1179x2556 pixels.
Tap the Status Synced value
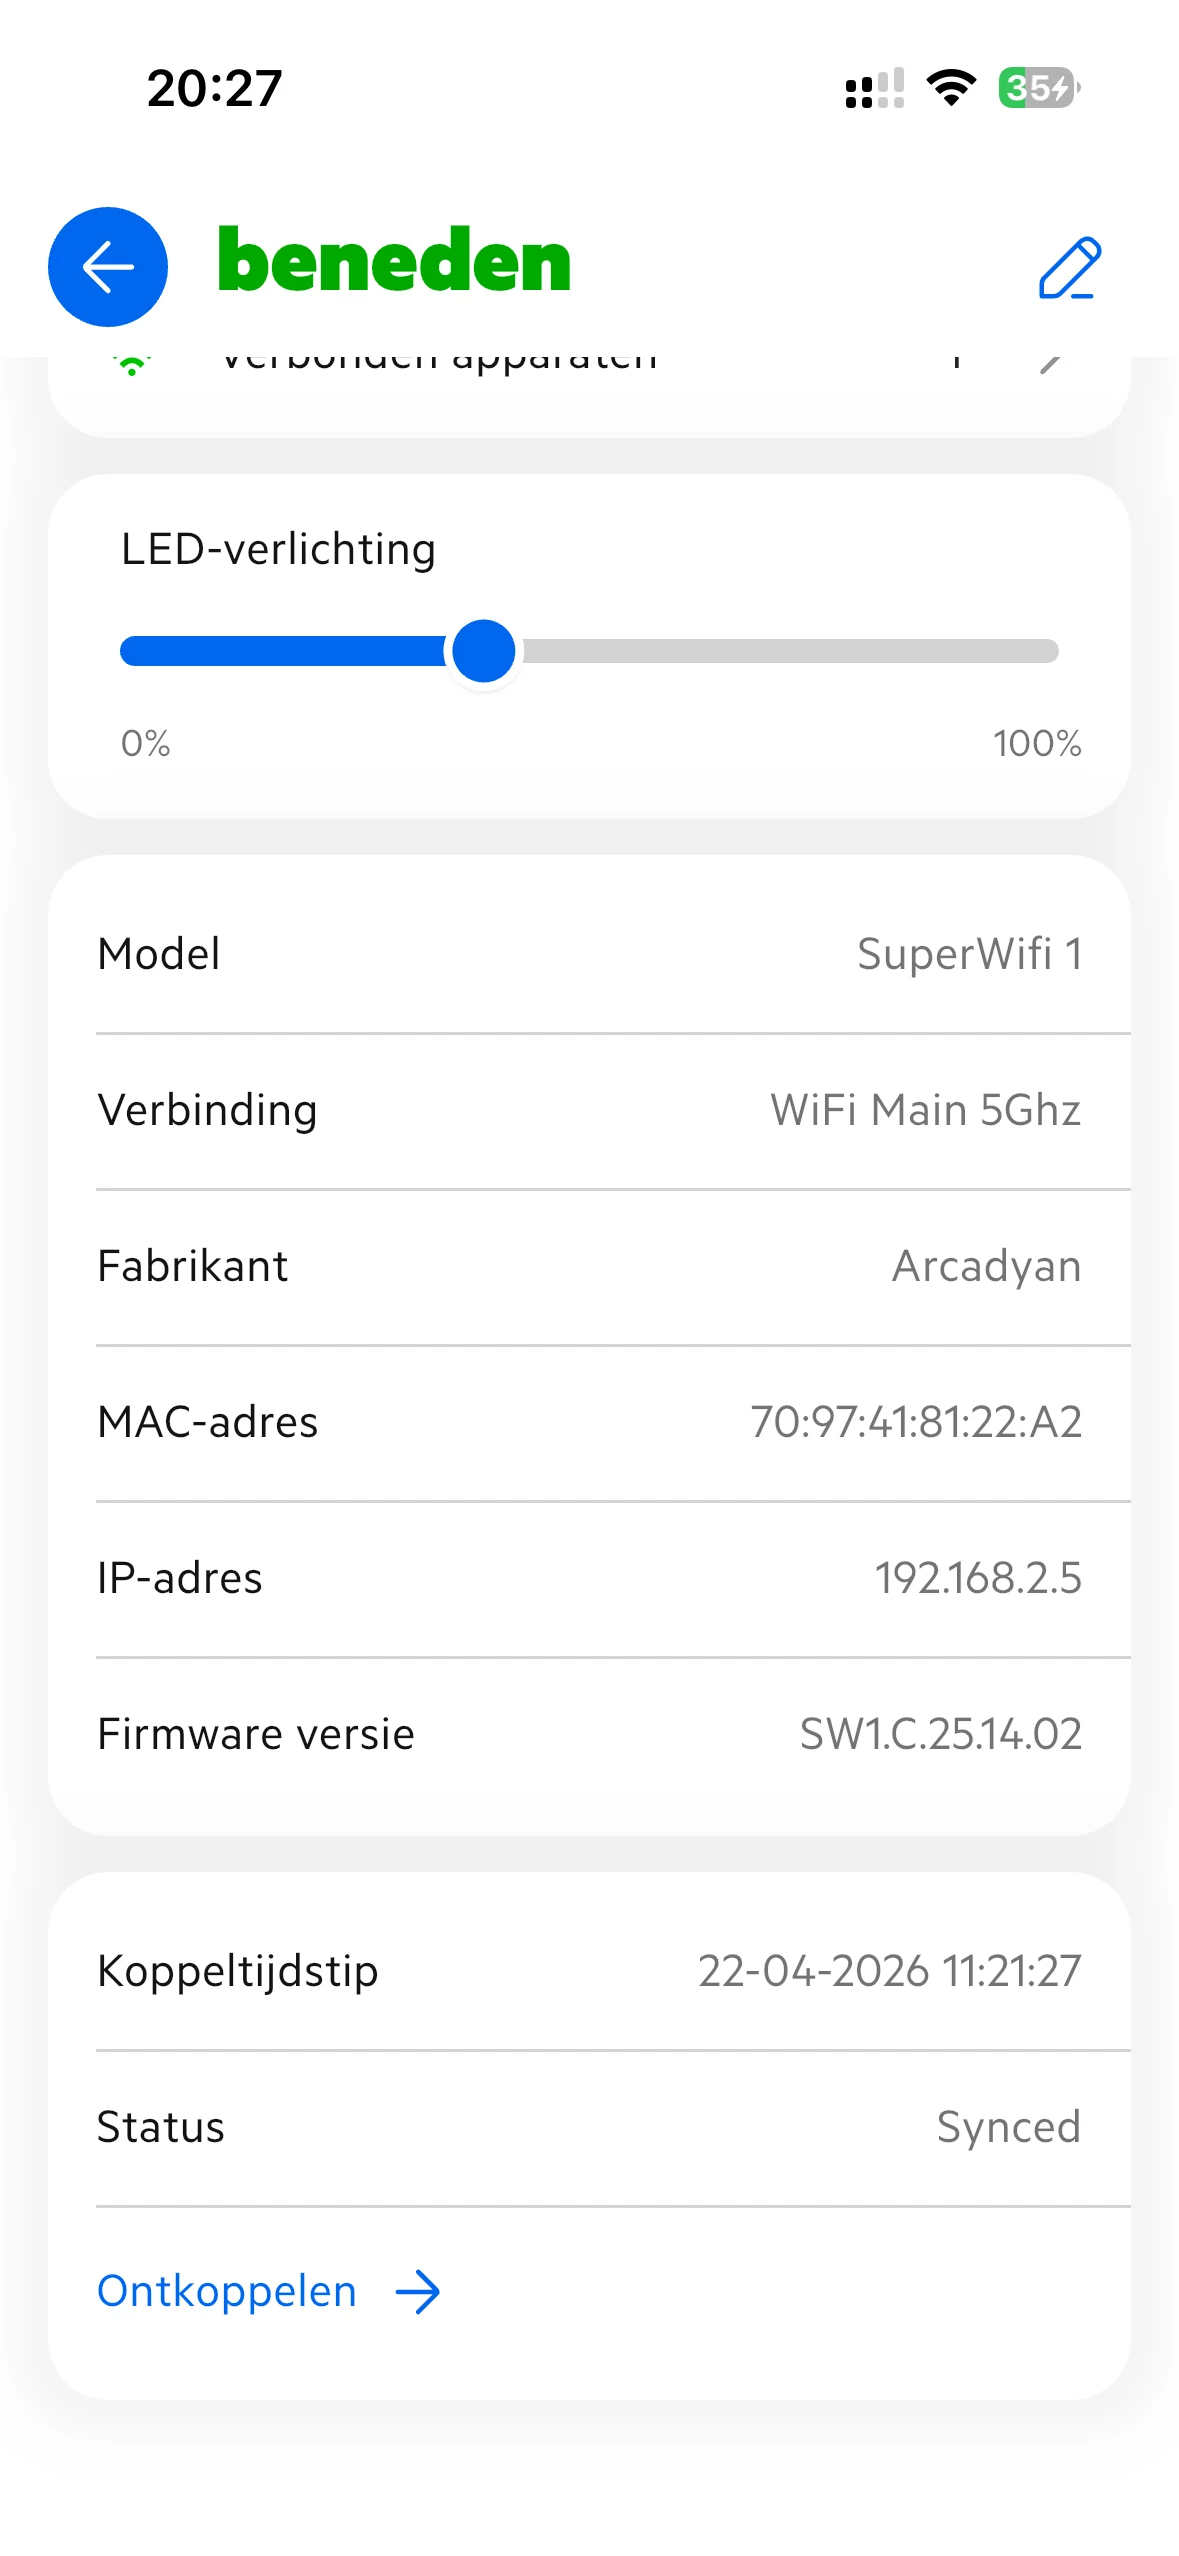[1008, 2127]
